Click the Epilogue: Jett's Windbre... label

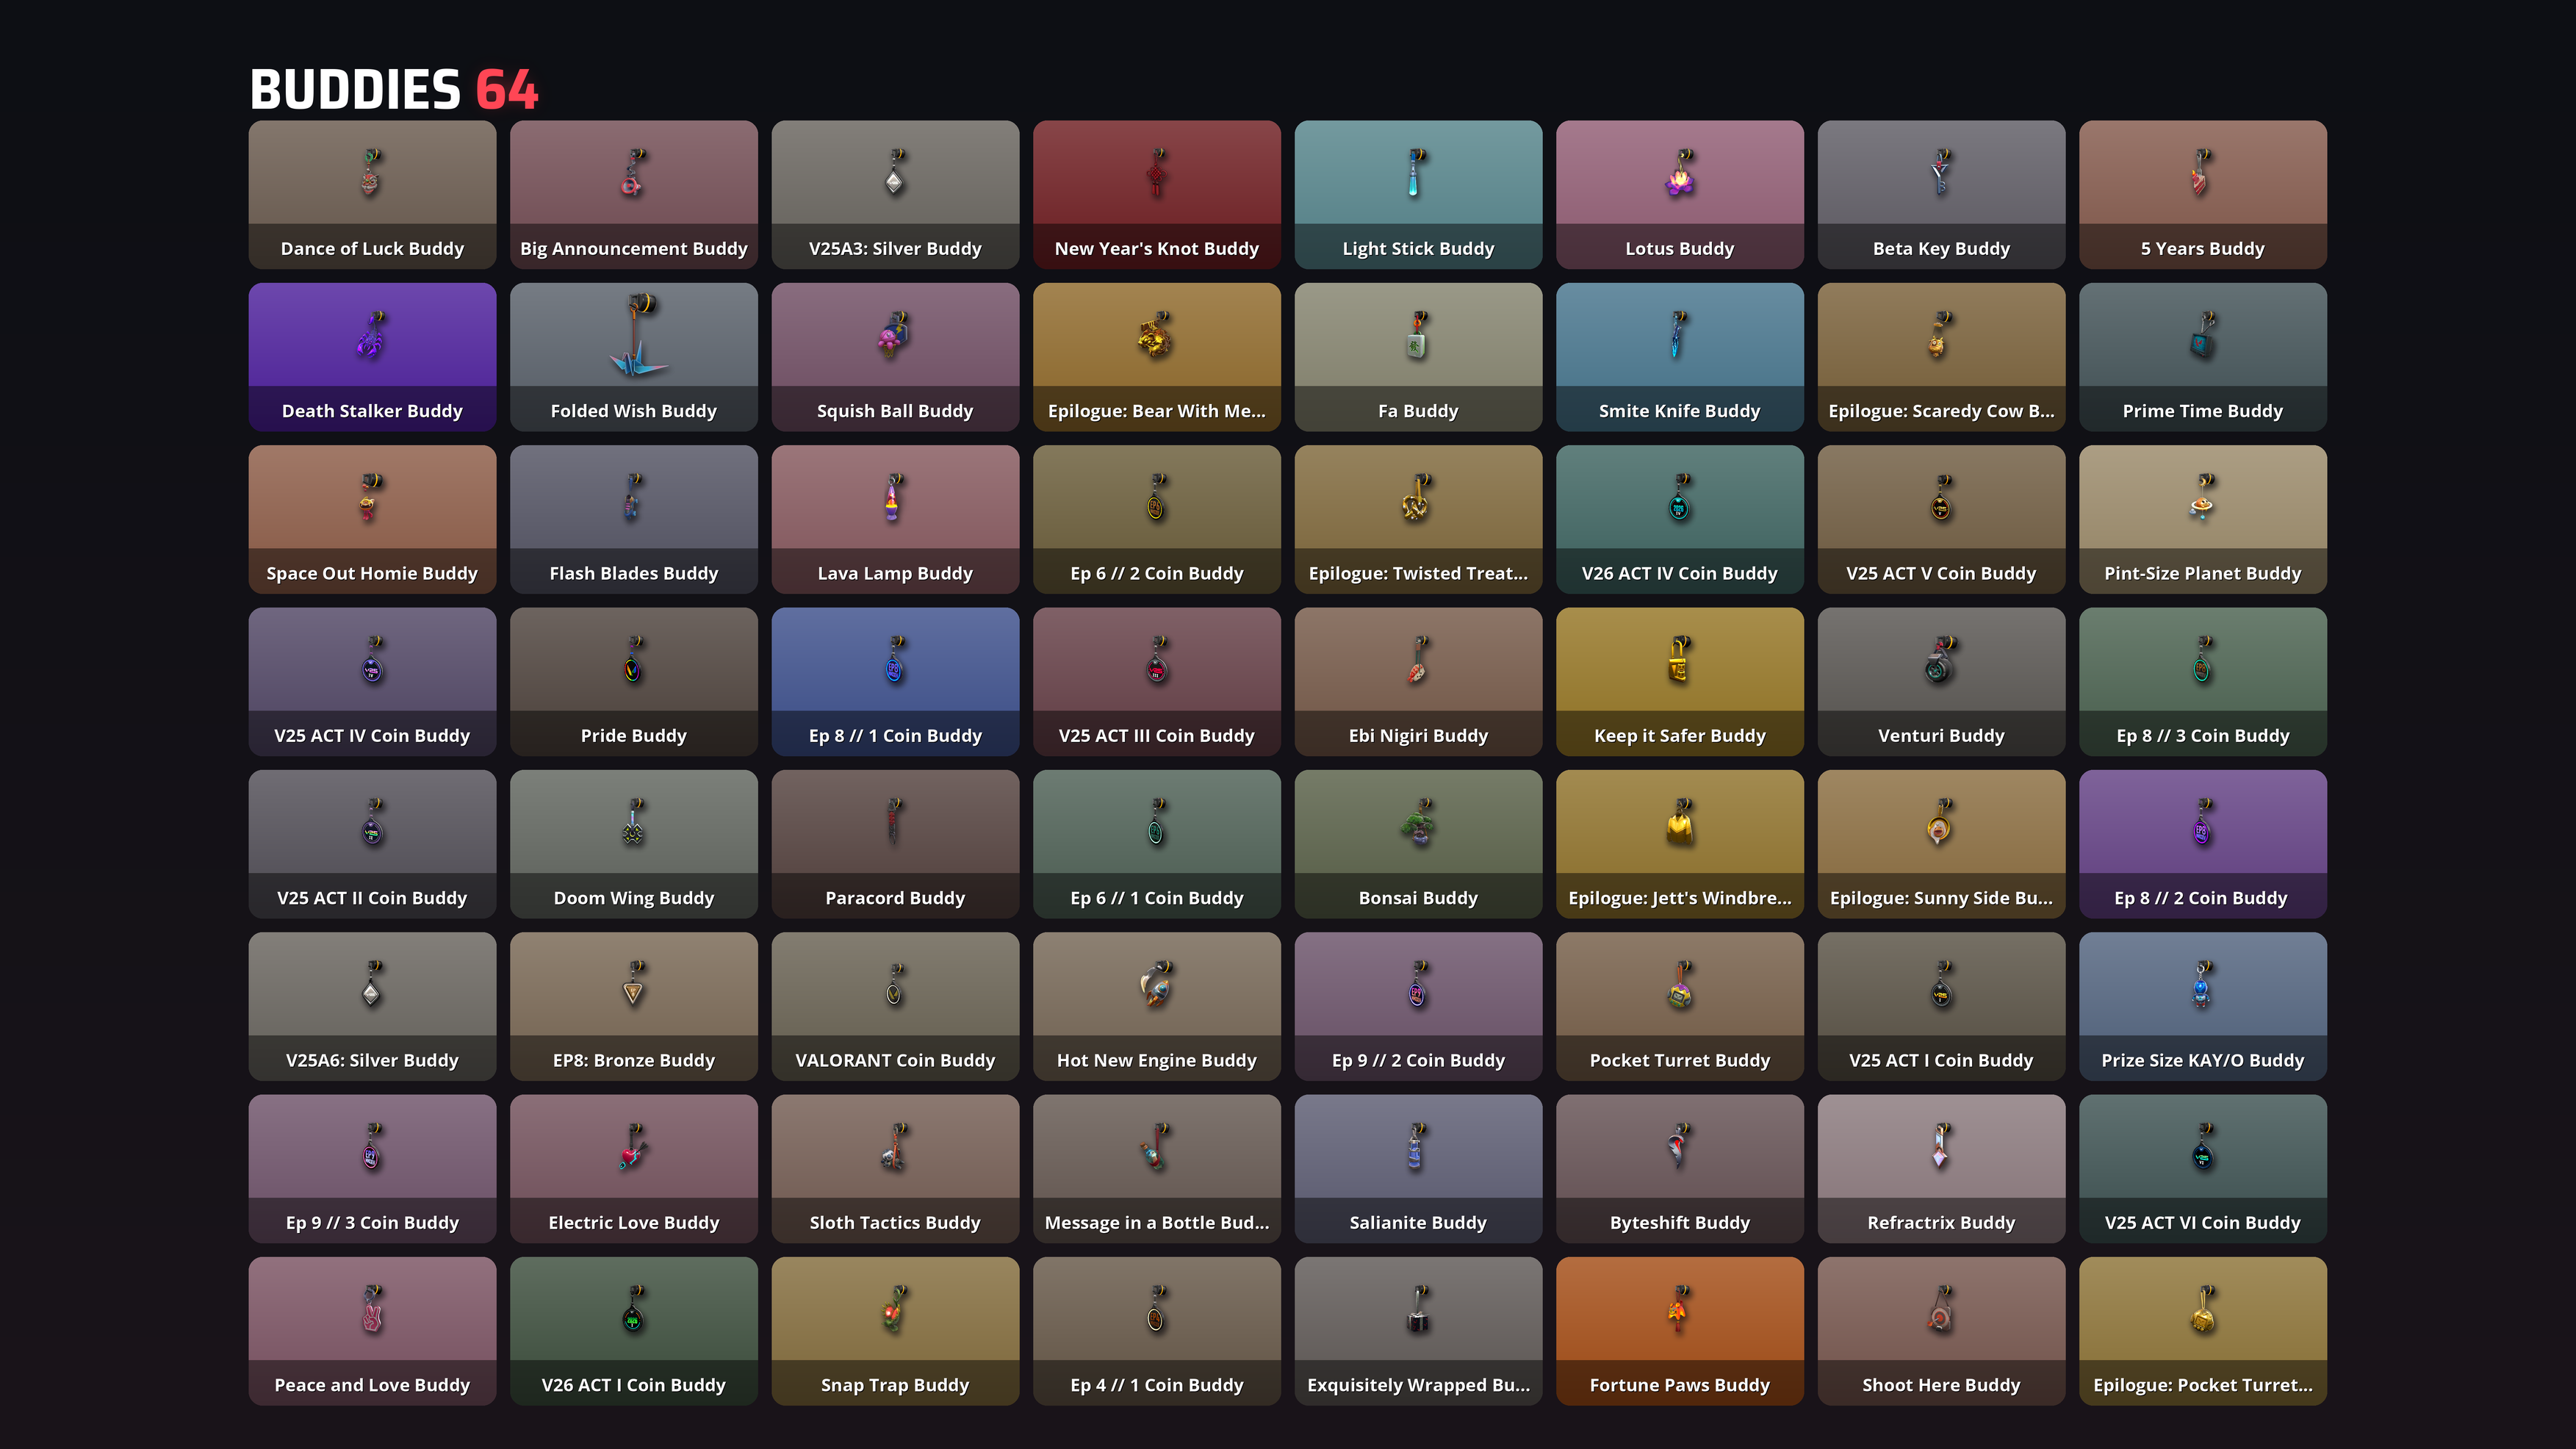tap(1680, 898)
